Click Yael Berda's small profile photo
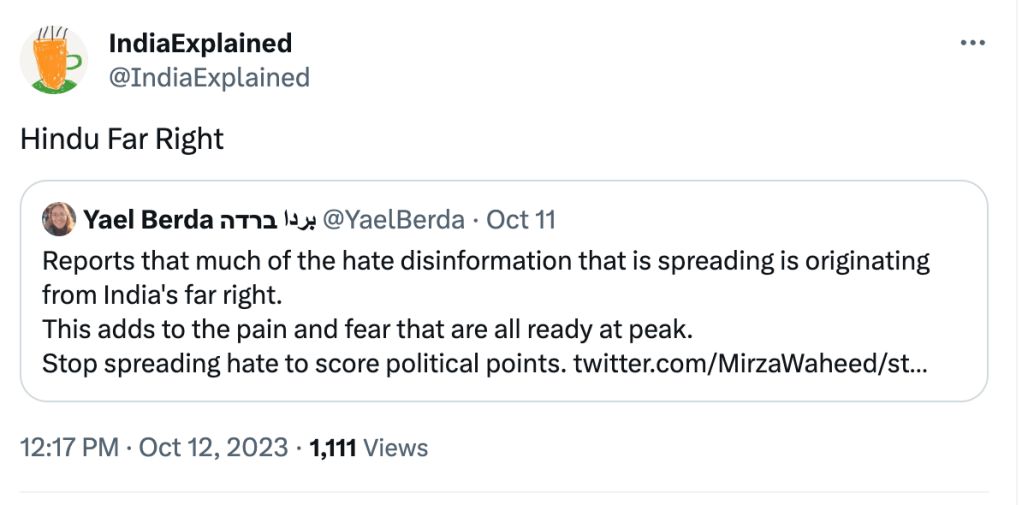The height and width of the screenshot is (505, 1022). (60, 219)
